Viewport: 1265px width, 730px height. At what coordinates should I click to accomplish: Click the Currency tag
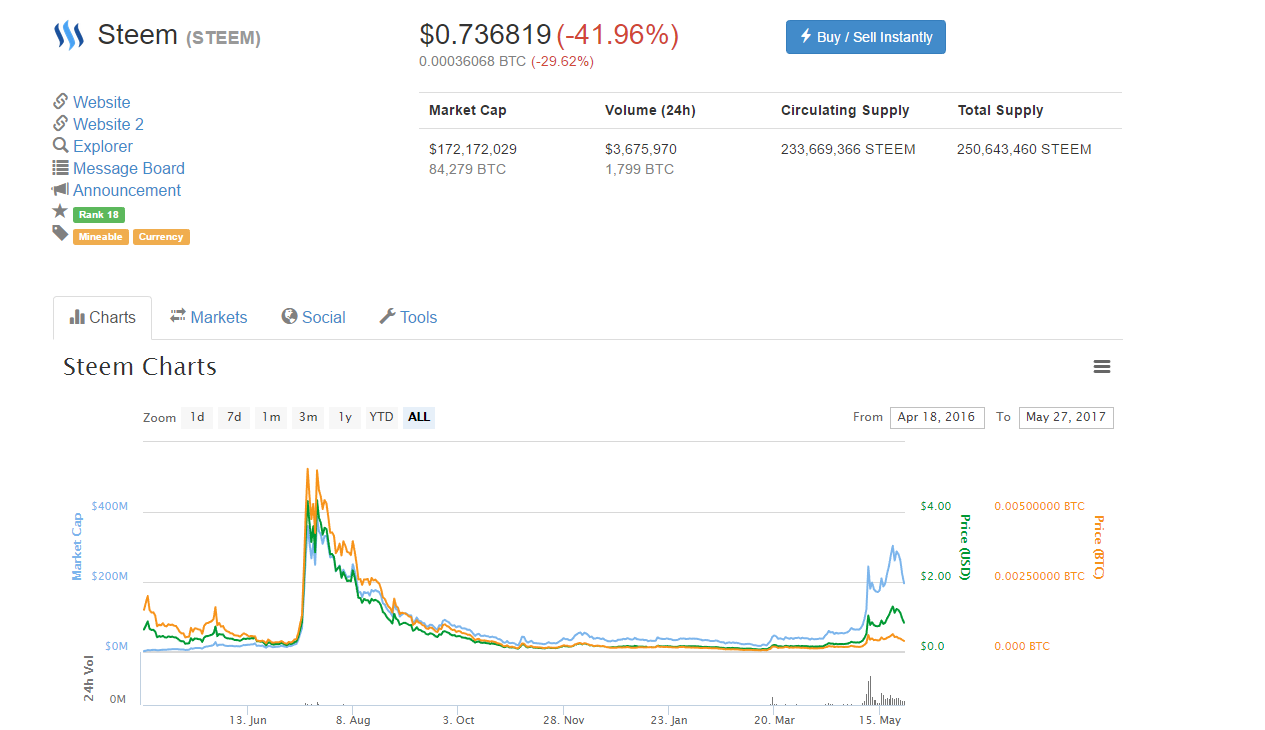pyautogui.click(x=161, y=237)
